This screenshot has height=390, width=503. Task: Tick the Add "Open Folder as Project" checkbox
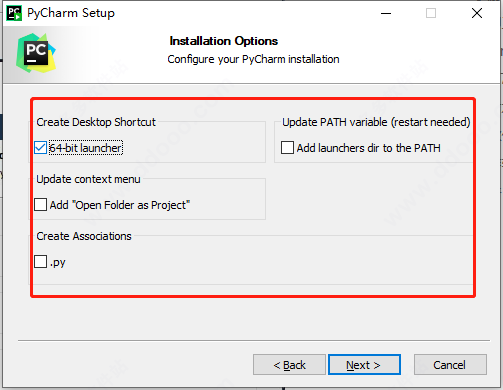click(x=40, y=205)
